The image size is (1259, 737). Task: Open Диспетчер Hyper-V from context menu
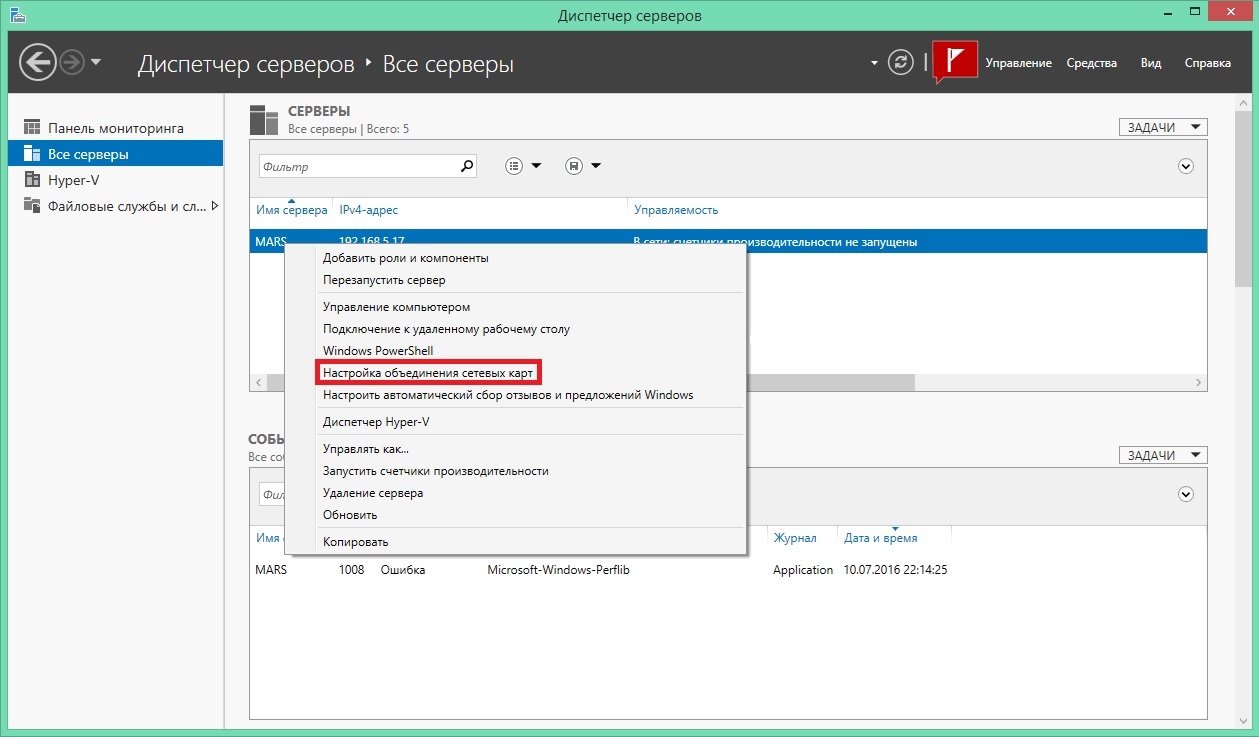376,422
